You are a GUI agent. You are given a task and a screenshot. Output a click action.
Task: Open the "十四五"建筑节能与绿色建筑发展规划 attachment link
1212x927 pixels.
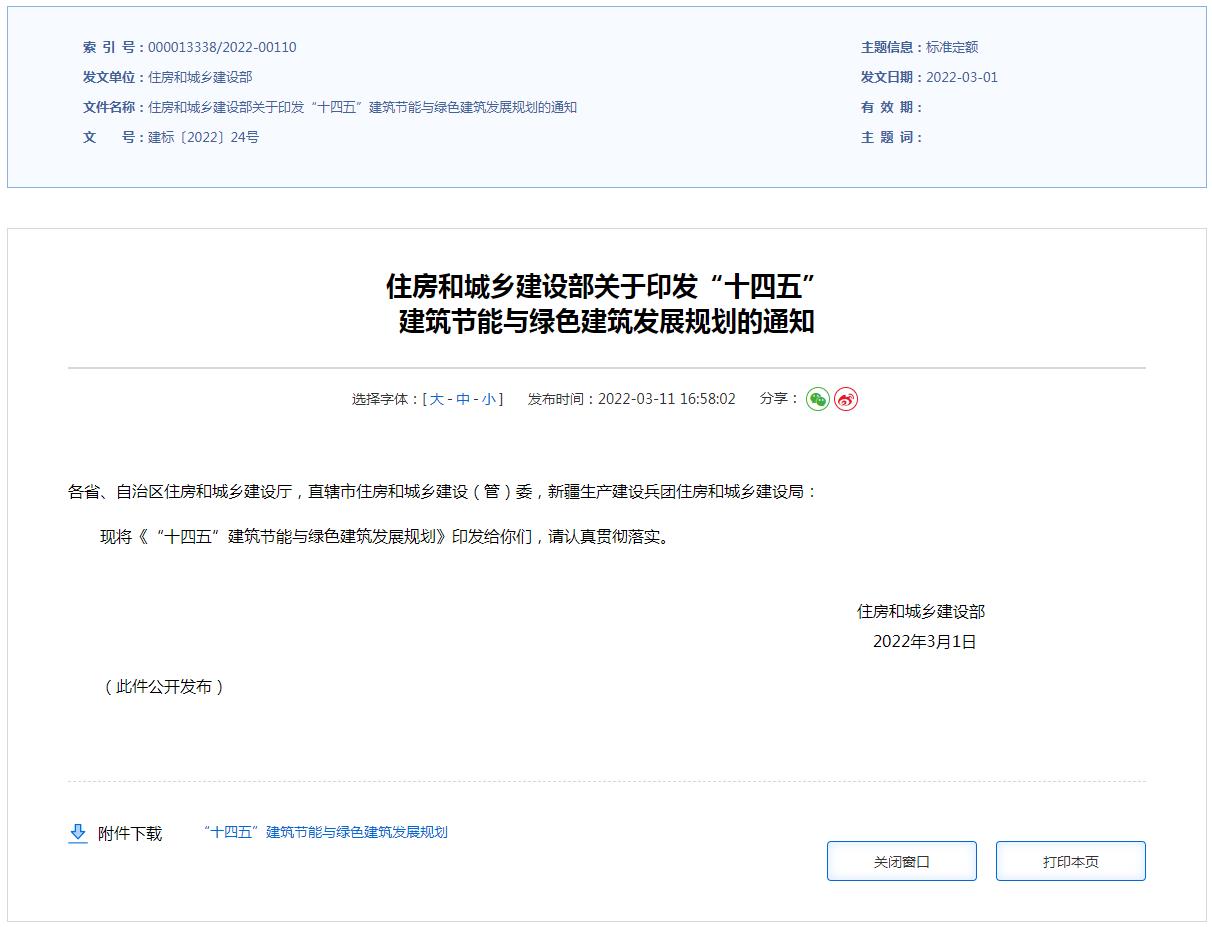pyautogui.click(x=325, y=832)
